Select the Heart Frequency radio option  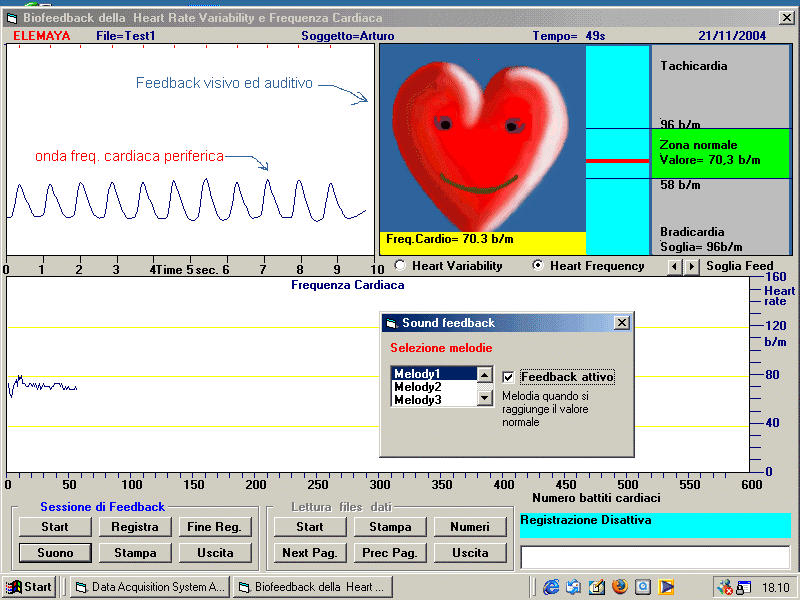point(538,266)
